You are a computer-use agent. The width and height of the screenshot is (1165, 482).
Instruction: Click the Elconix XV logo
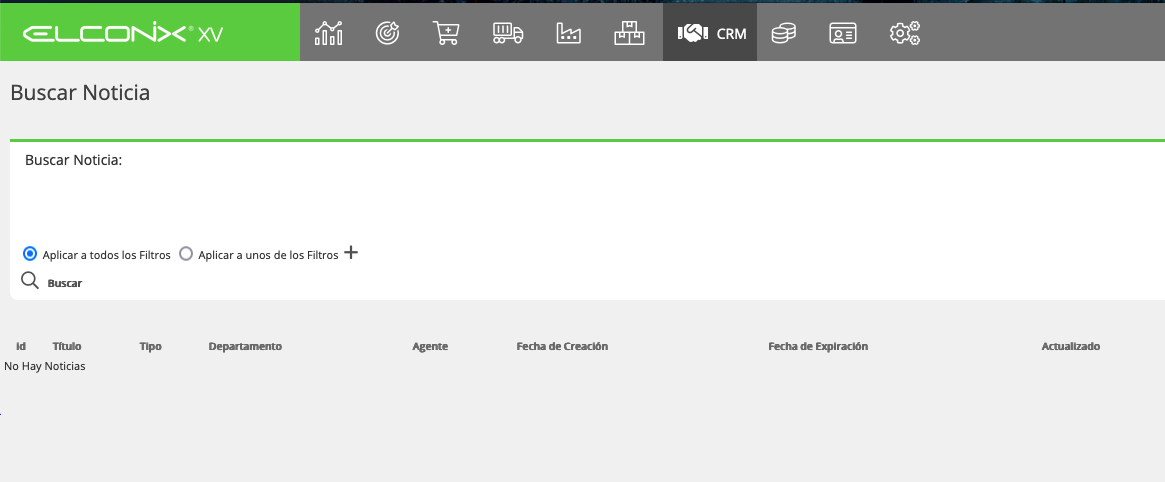(123, 33)
